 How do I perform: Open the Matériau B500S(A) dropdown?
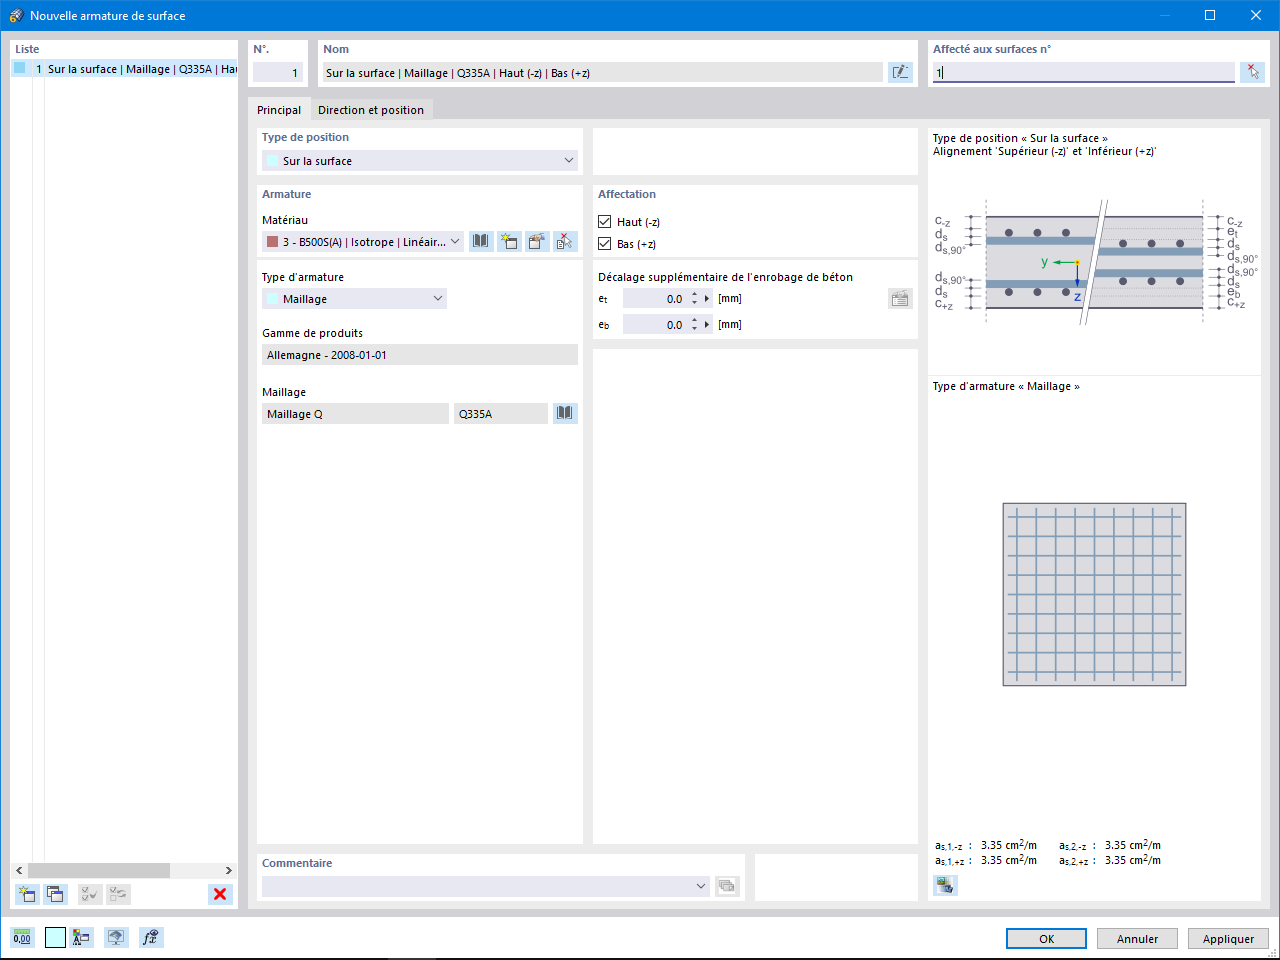[x=455, y=241]
